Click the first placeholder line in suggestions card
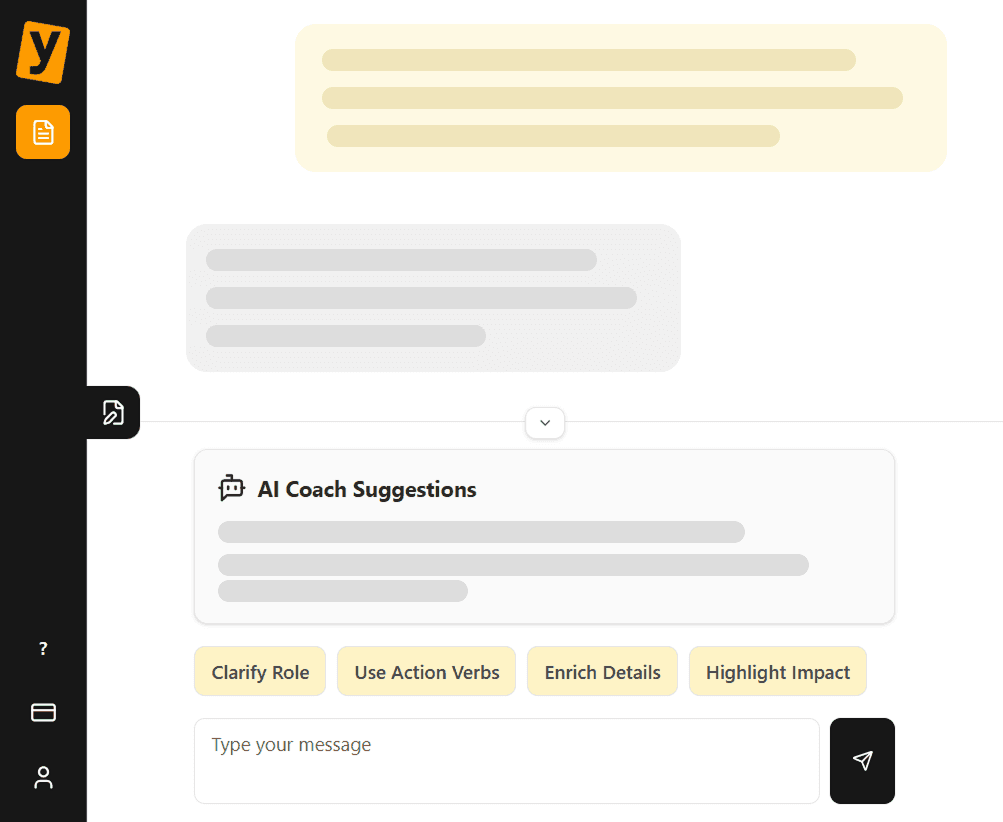1003x822 pixels. pyautogui.click(x=481, y=532)
